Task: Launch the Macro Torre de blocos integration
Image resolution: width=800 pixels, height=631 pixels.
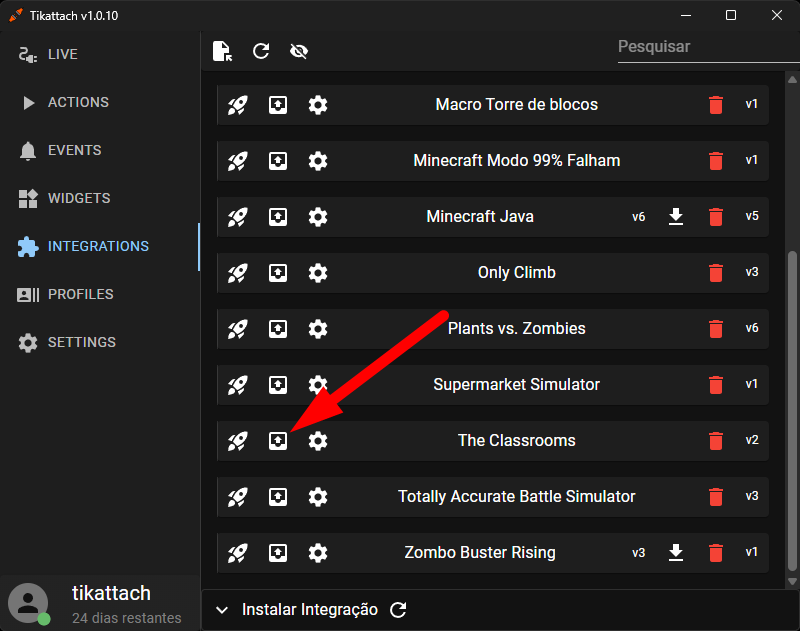Action: 237,105
